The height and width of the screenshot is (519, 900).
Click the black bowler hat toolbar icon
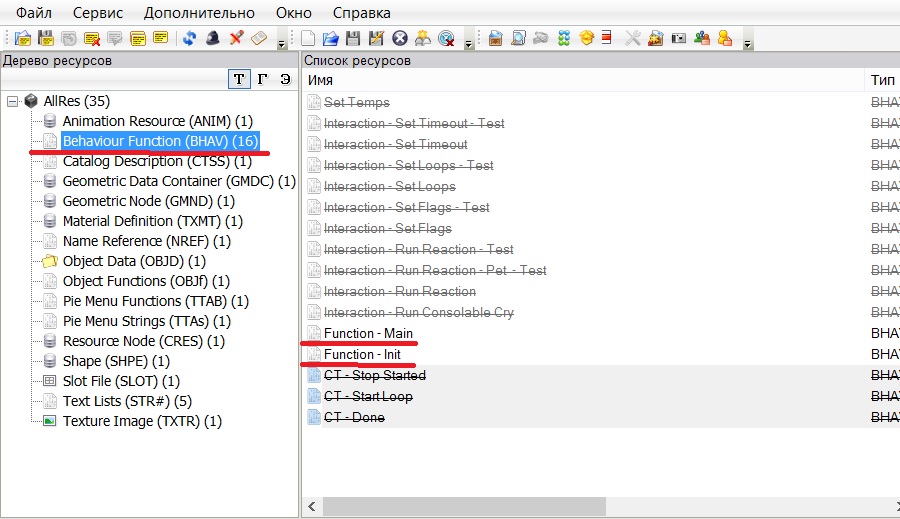tap(212, 38)
